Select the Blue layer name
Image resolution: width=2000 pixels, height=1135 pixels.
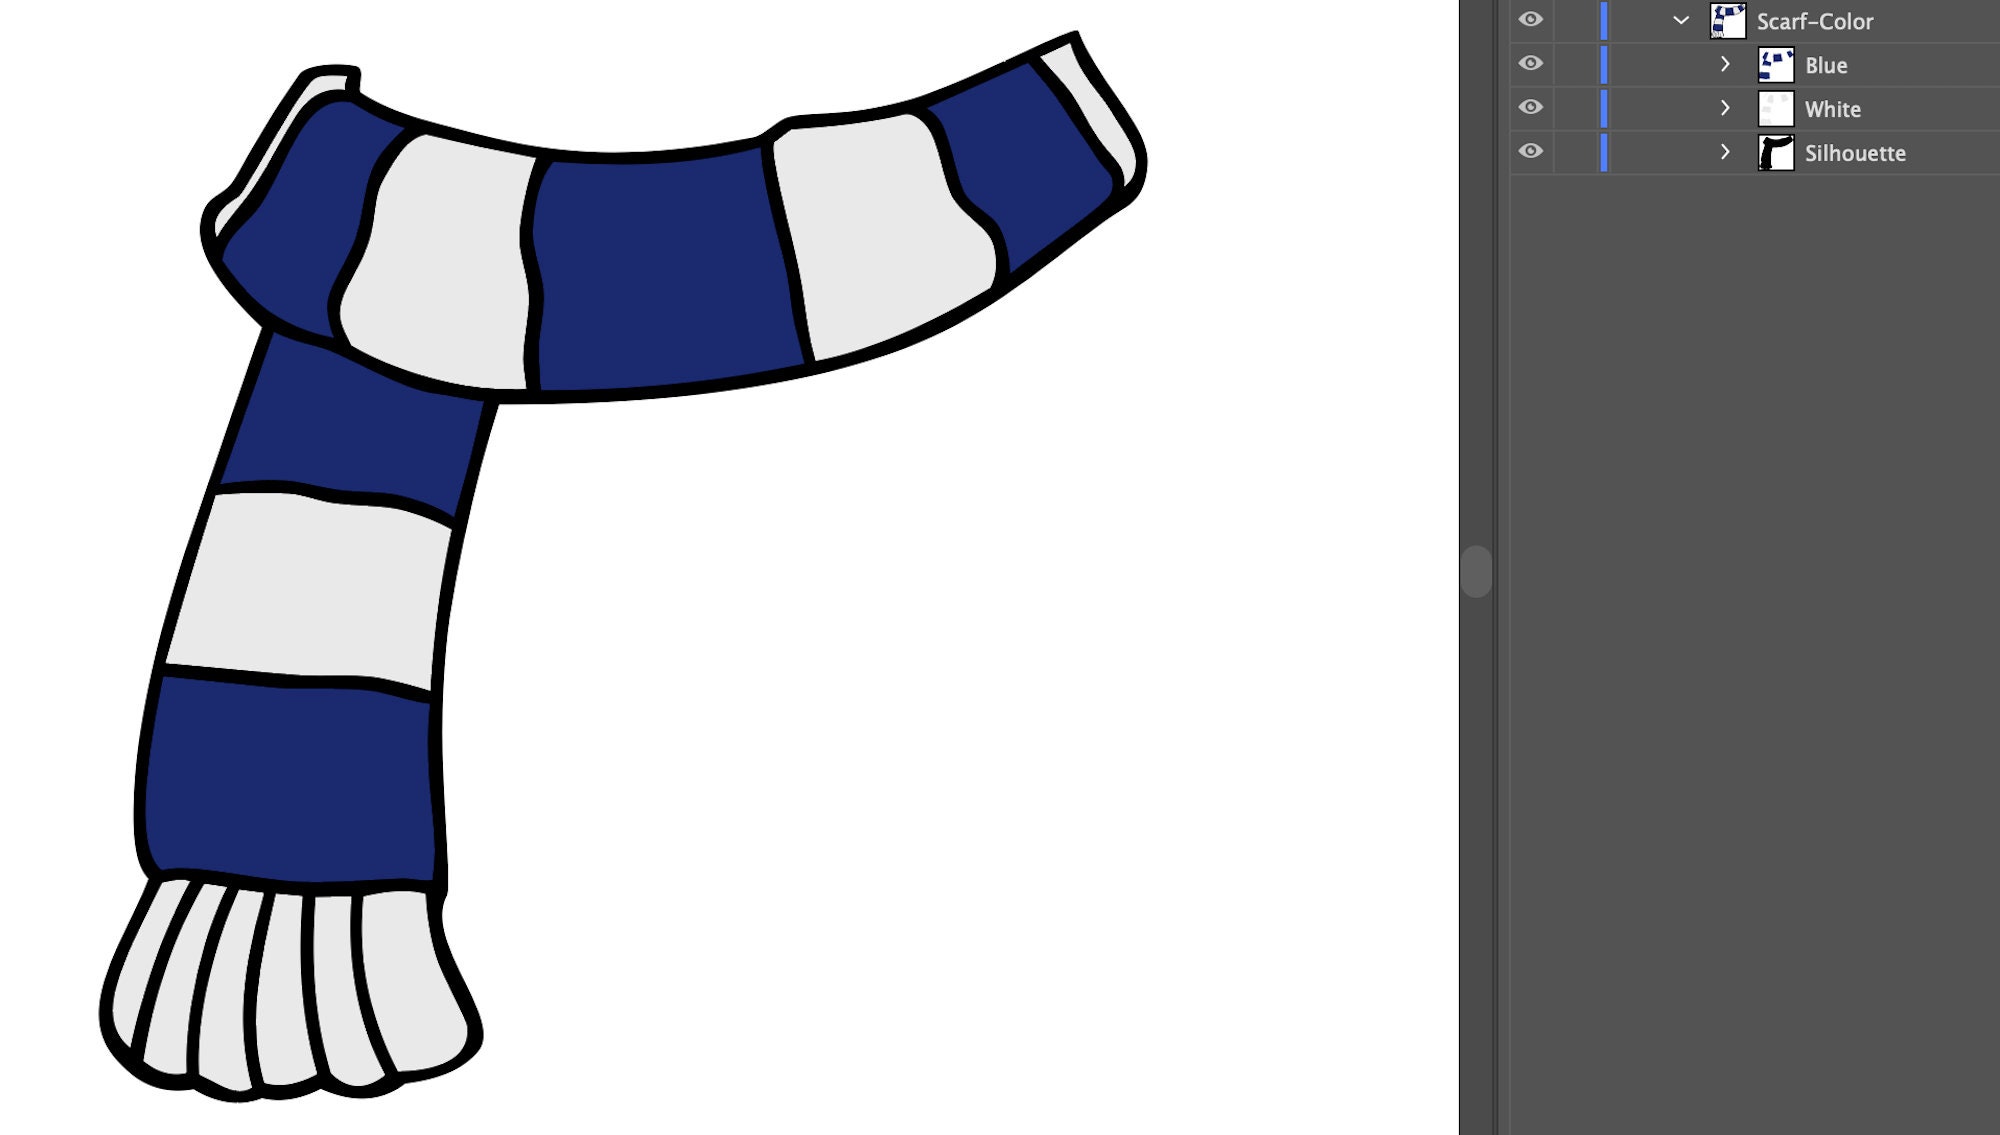(1826, 64)
